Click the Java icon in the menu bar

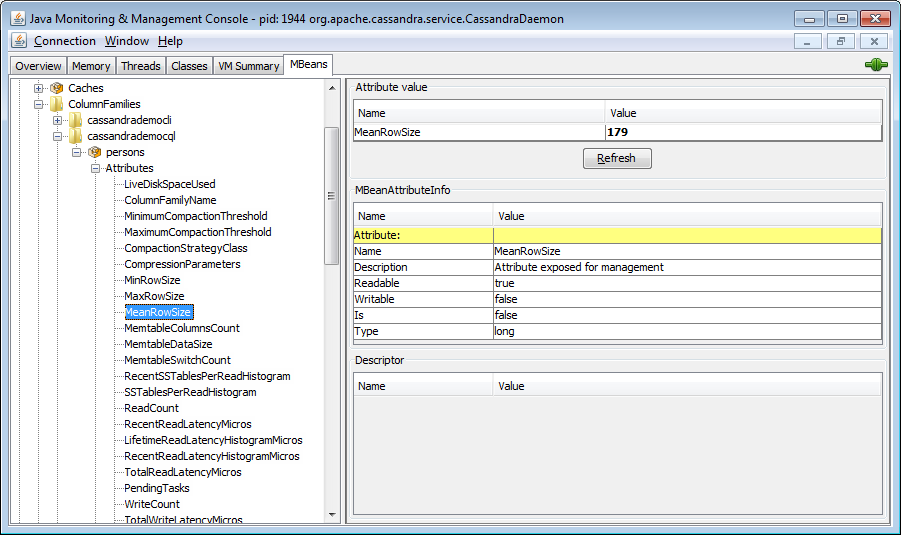point(18,41)
